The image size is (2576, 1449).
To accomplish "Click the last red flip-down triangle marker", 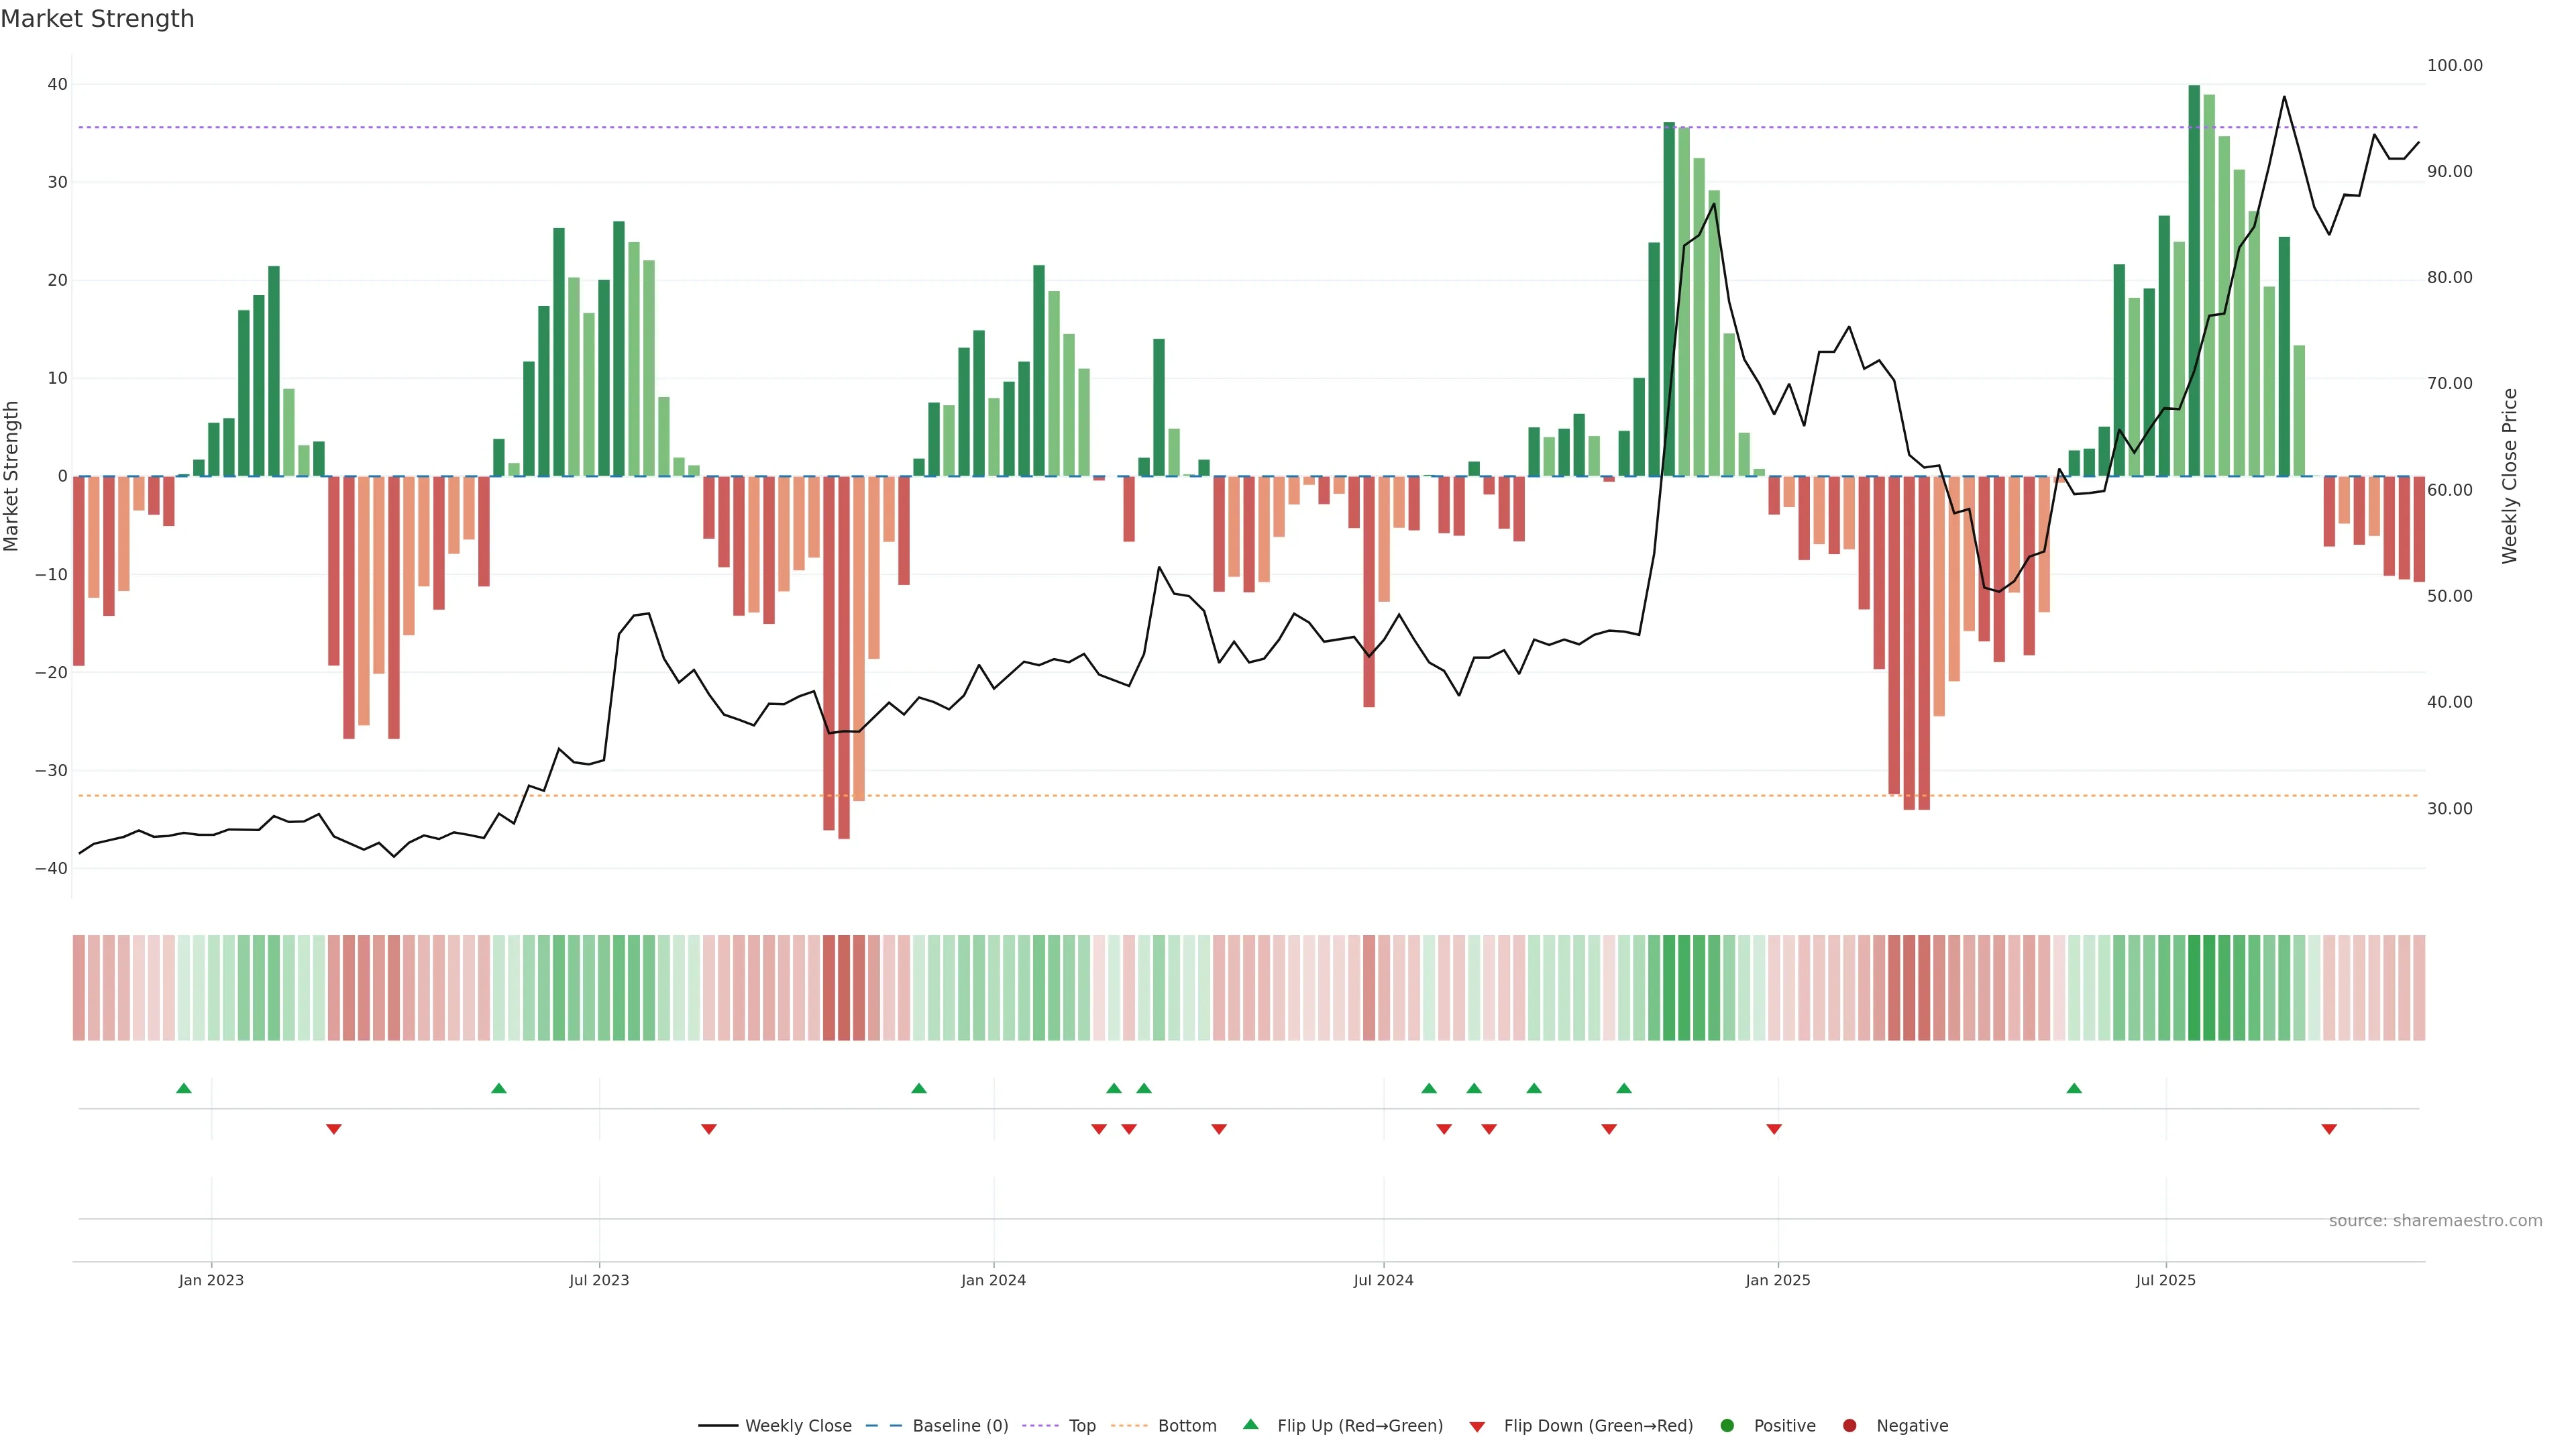I will click(x=2329, y=1129).
